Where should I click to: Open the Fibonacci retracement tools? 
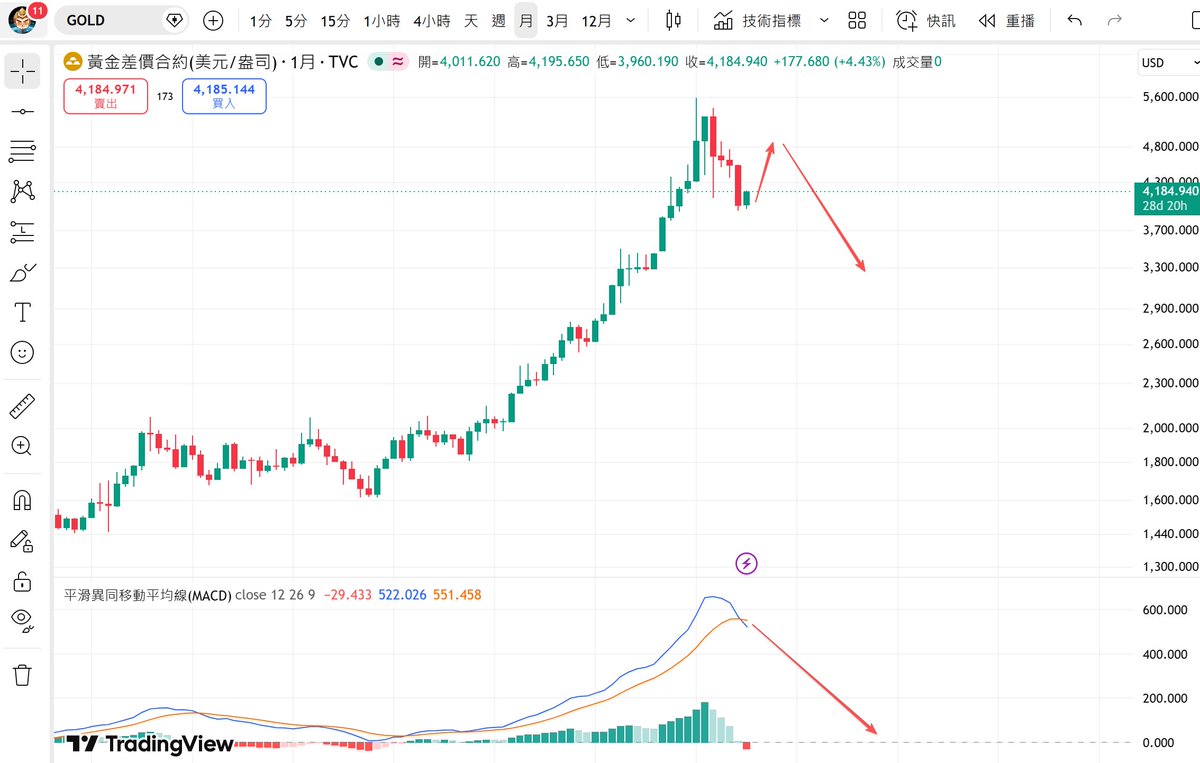click(22, 152)
